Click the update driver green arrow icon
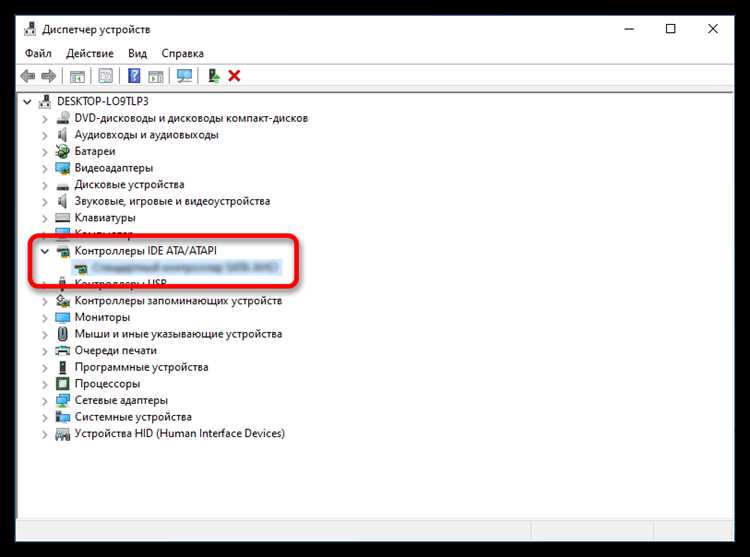This screenshot has width=750, height=557. [213, 76]
